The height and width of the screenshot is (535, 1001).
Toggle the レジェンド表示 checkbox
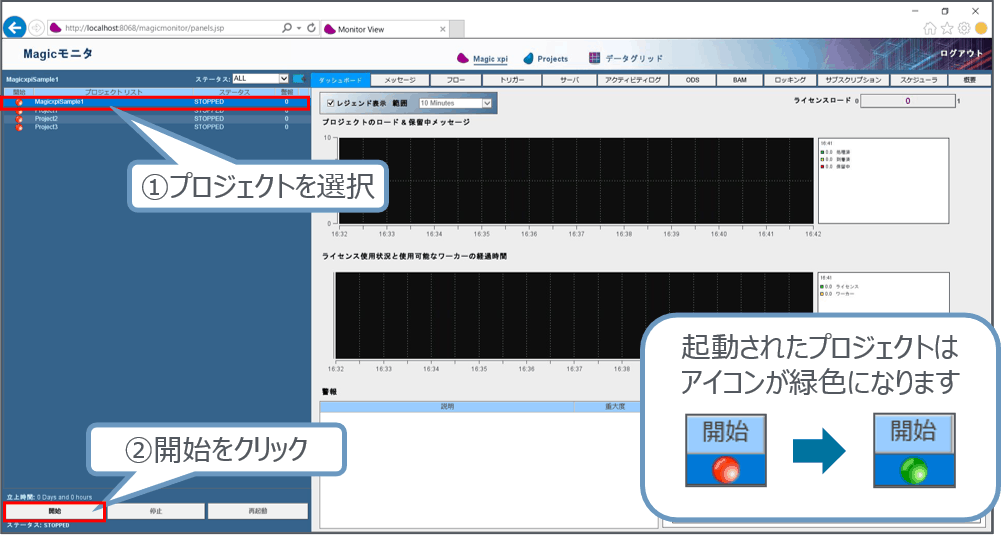point(331,102)
